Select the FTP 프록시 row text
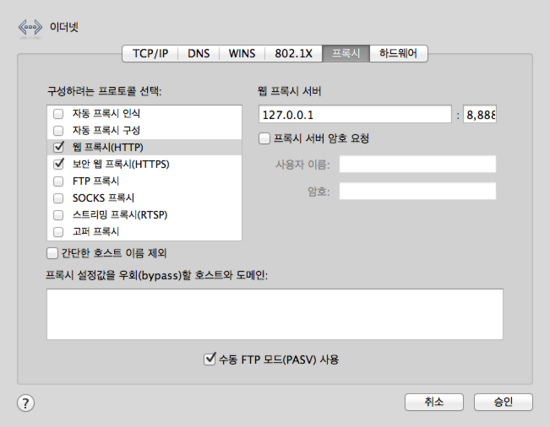 coord(96,181)
